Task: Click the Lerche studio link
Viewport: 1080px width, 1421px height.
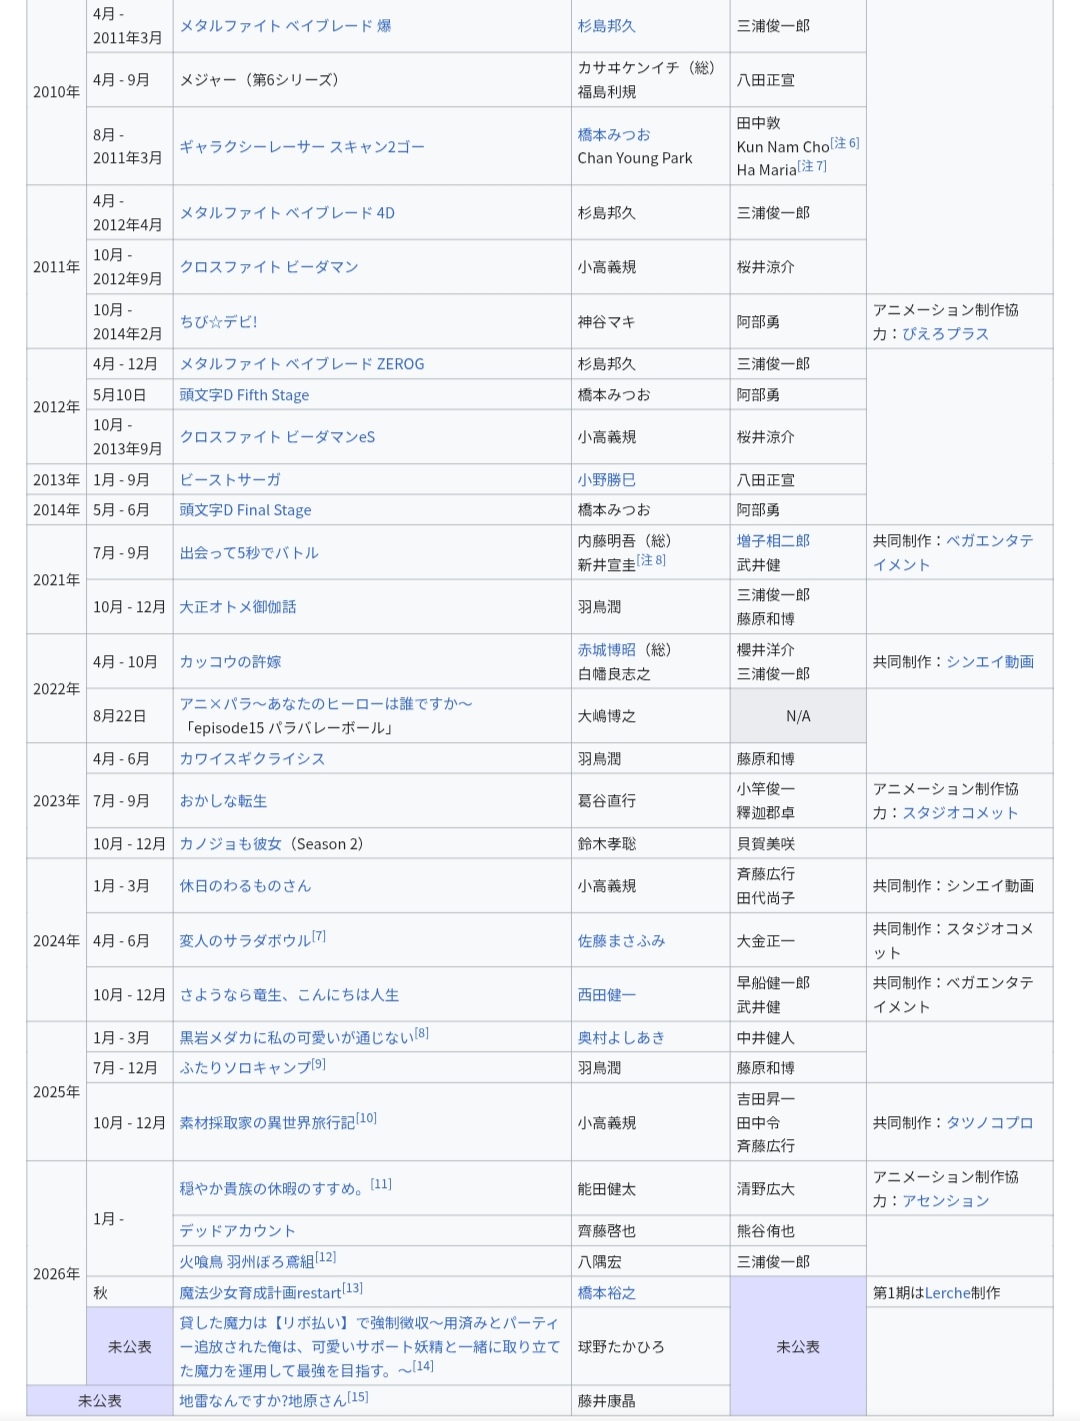Action: [x=947, y=1292]
